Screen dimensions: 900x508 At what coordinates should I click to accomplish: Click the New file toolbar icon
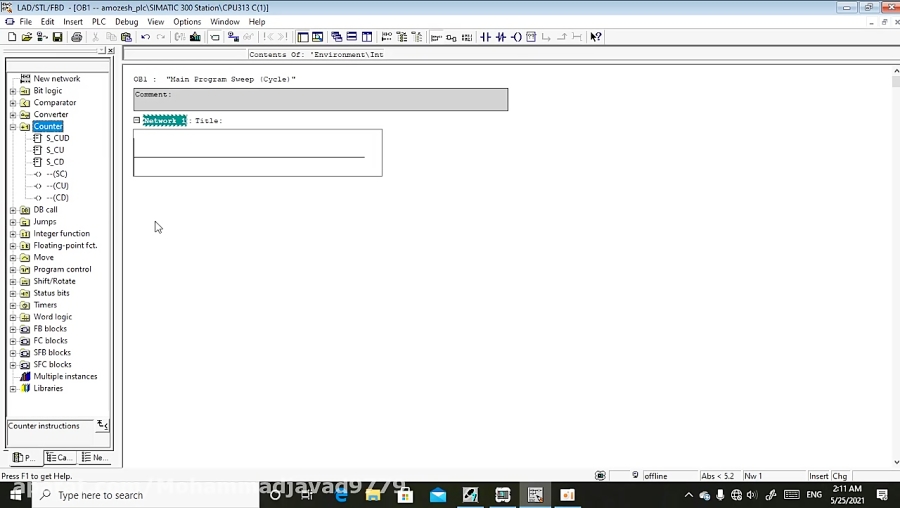coord(11,37)
